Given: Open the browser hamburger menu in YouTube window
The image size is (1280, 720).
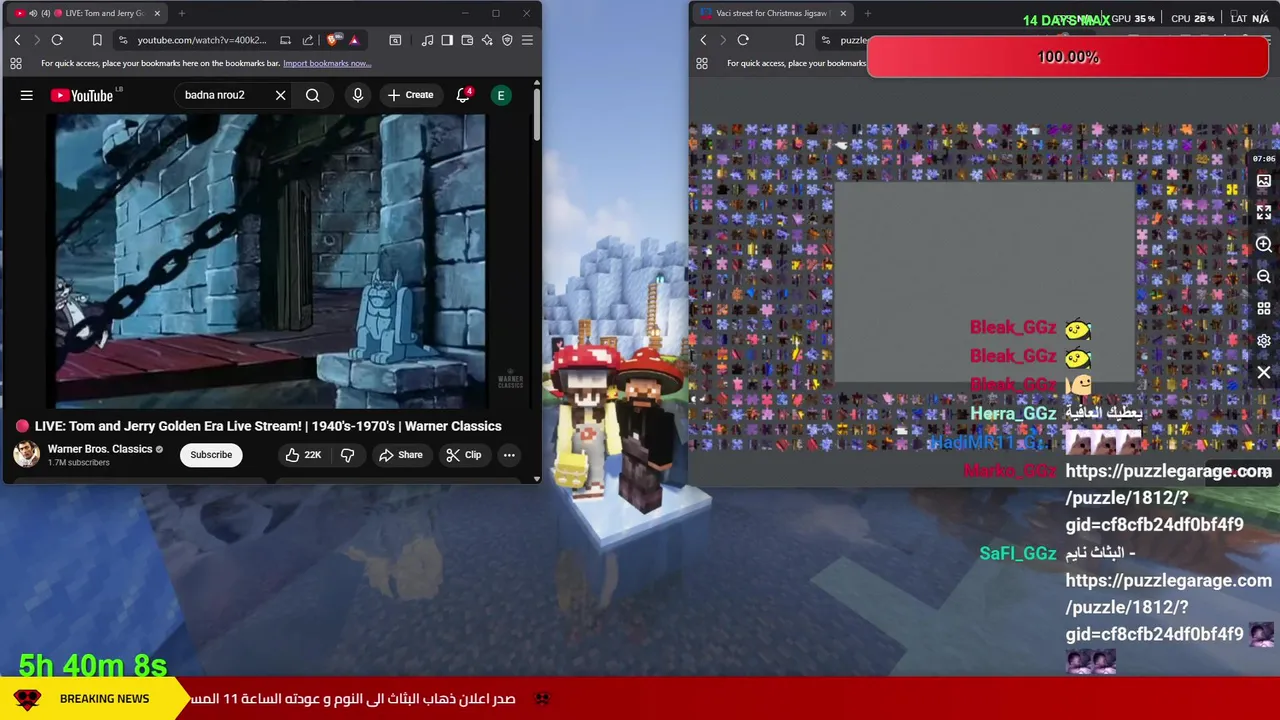Looking at the screenshot, I should tap(527, 40).
